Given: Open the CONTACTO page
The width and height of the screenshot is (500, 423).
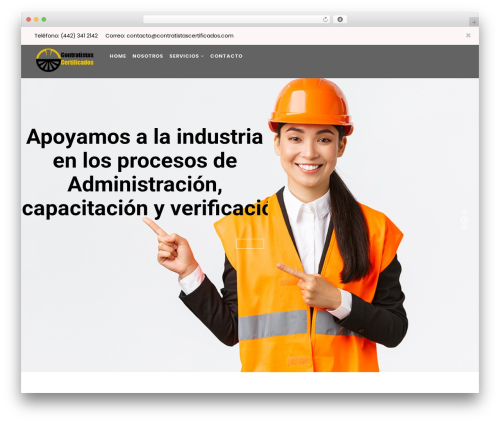Looking at the screenshot, I should 226,56.
